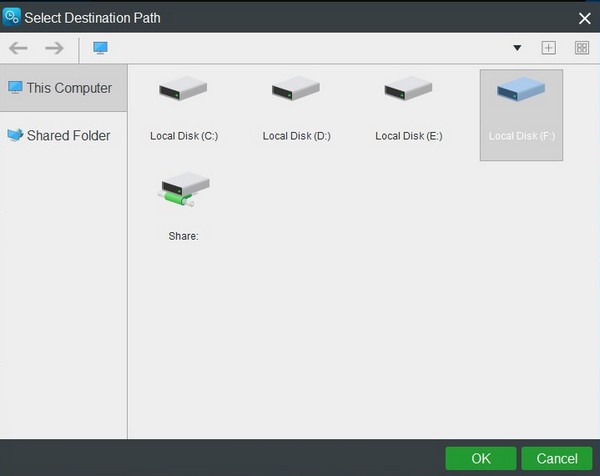Create a new folder with plus icon
Image resolution: width=600 pixels, height=476 pixels.
[x=548, y=48]
